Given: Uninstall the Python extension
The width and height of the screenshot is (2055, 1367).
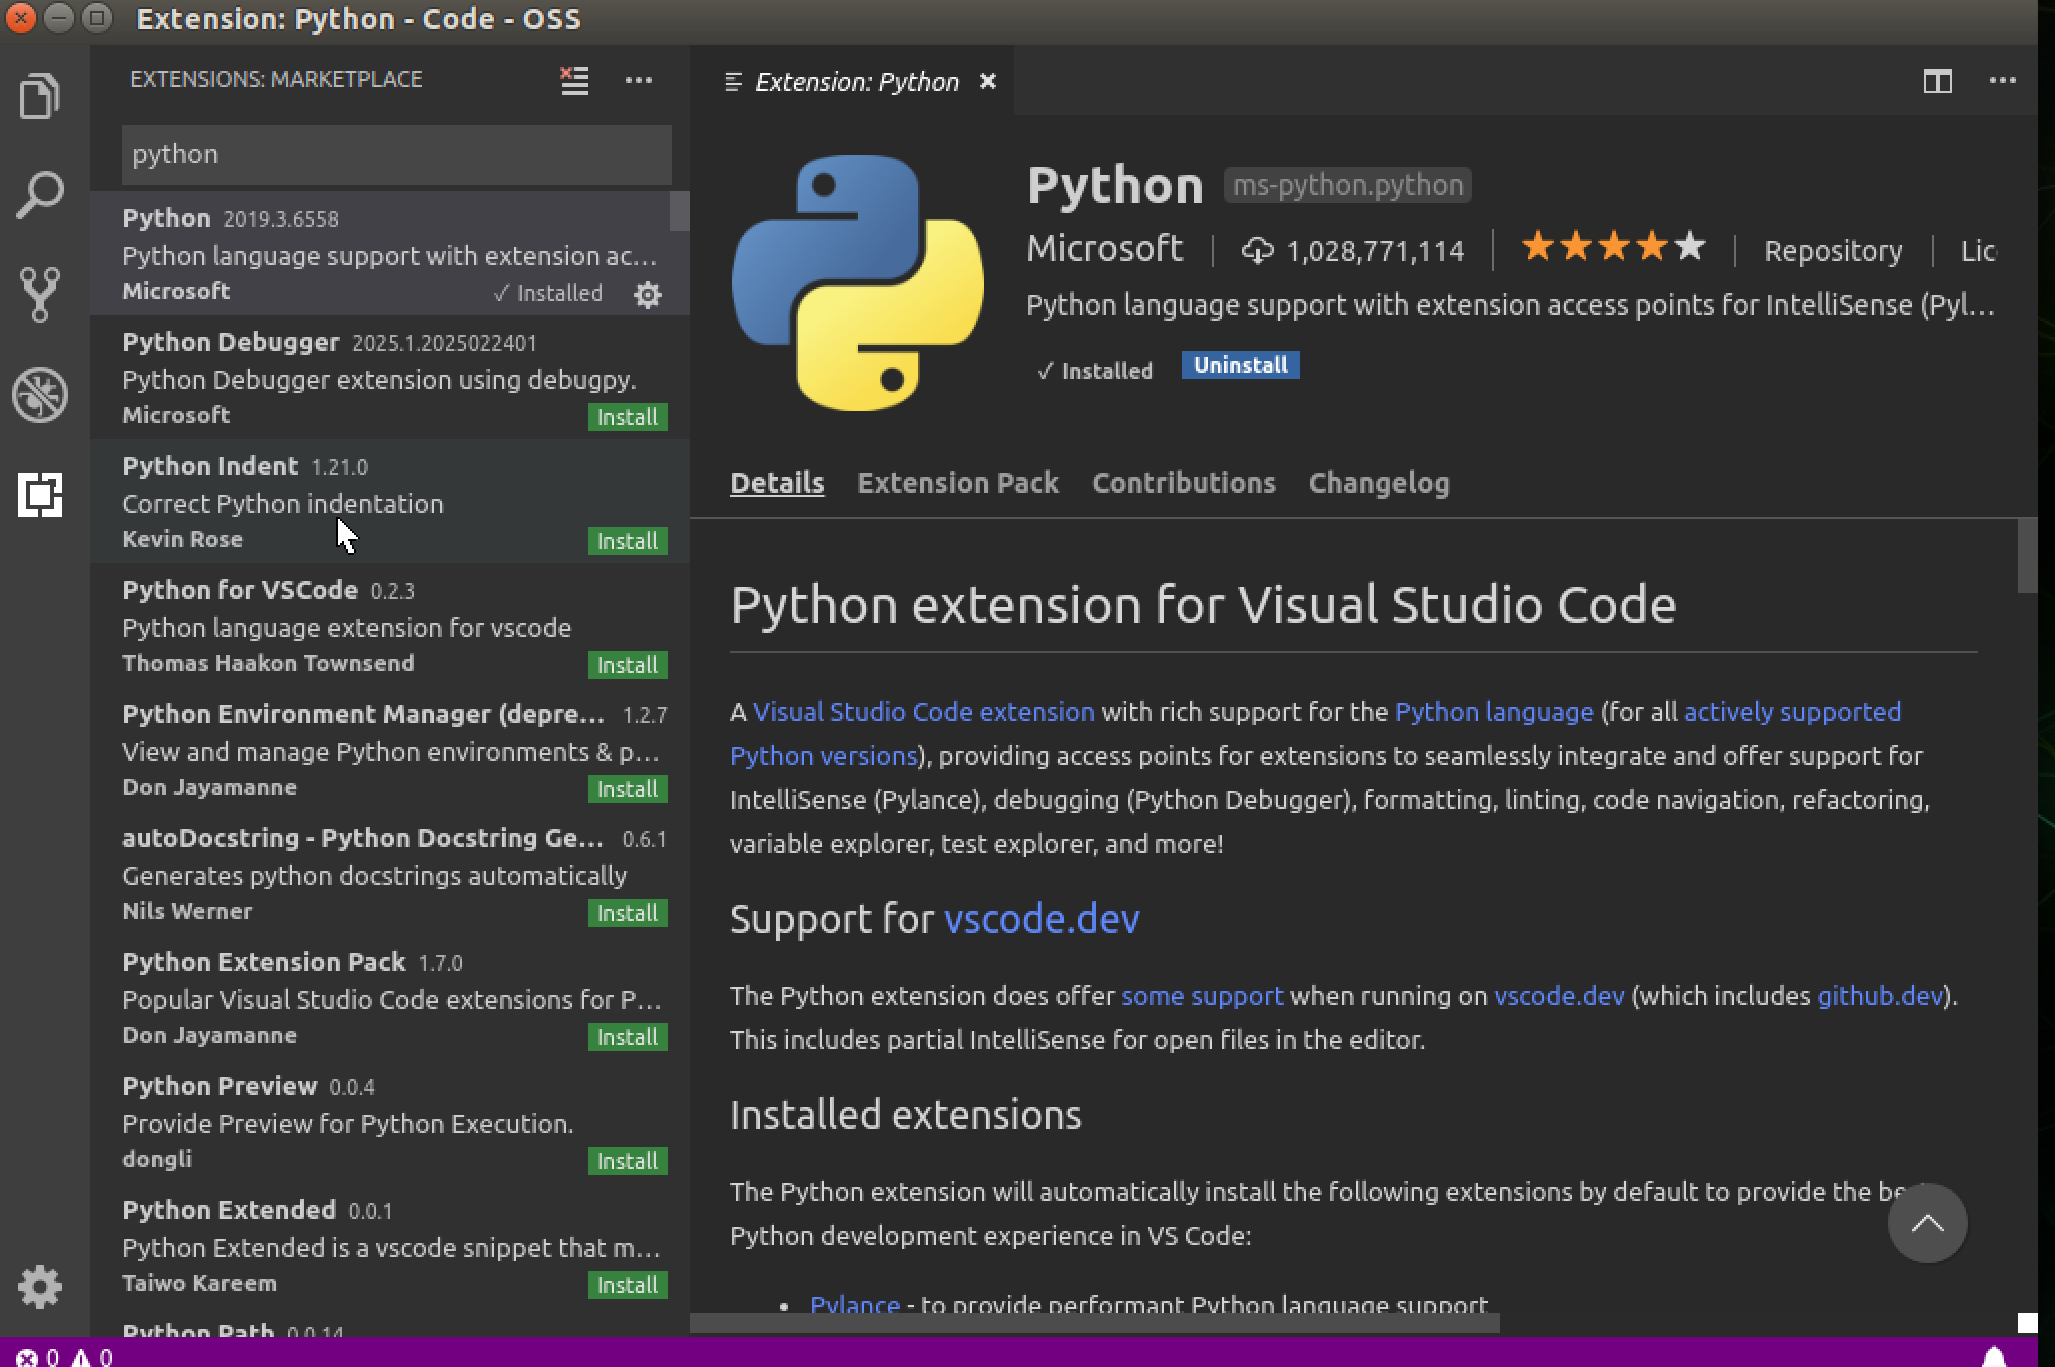Looking at the screenshot, I should (1239, 365).
